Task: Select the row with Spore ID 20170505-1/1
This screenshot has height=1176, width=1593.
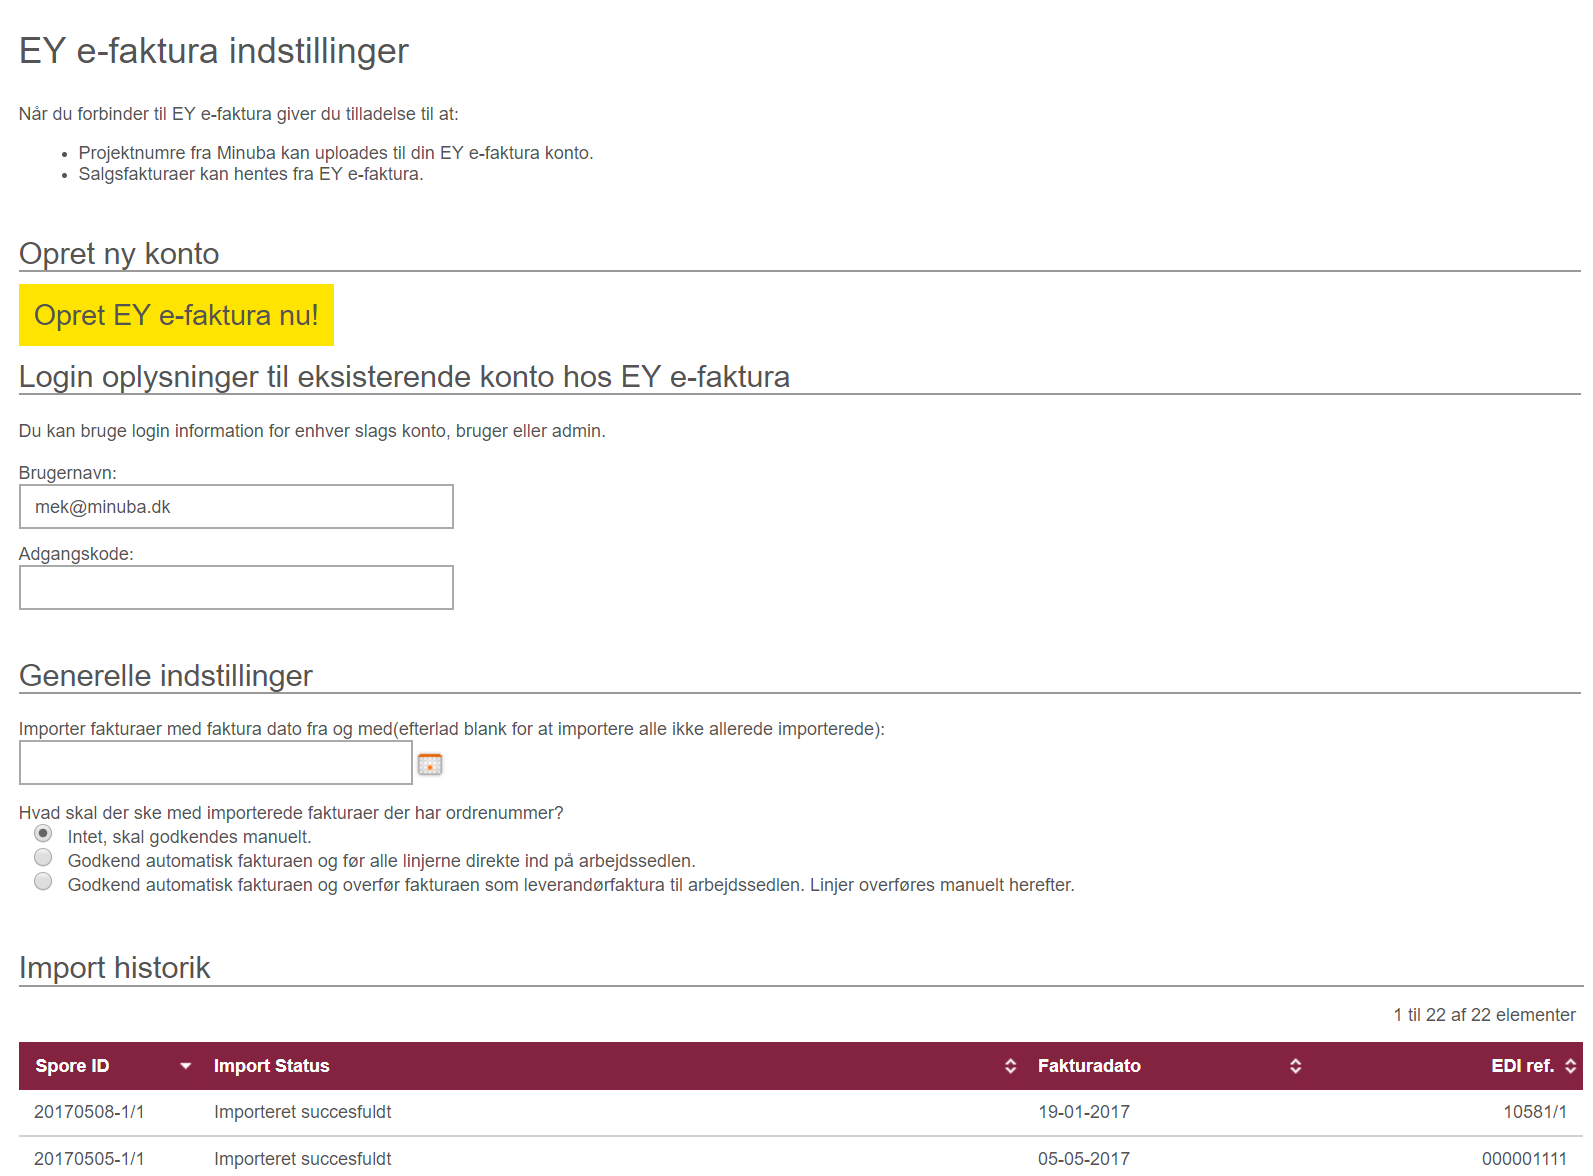Action: coord(801,1157)
